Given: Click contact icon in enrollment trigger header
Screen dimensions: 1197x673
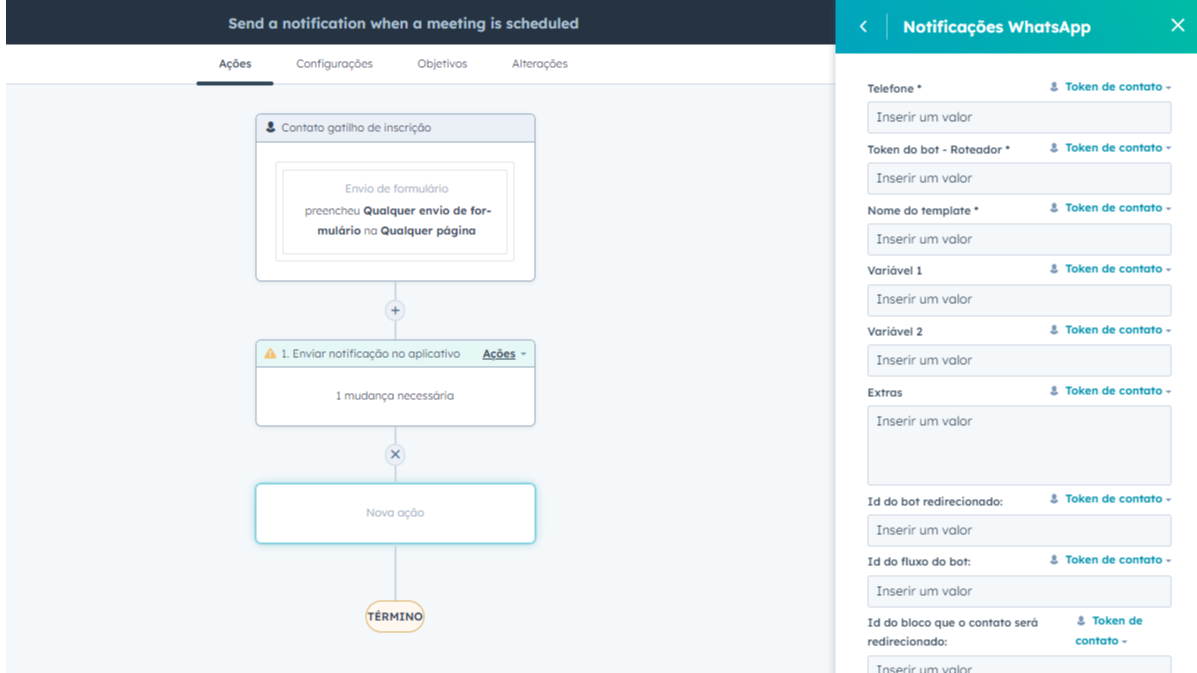Looking at the screenshot, I should point(270,128).
